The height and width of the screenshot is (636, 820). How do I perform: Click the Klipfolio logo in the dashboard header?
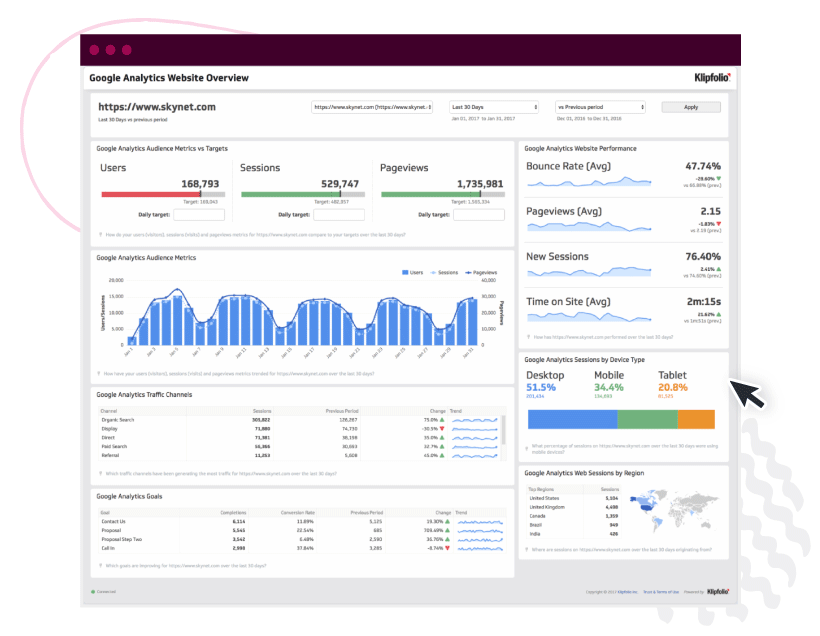(712, 78)
